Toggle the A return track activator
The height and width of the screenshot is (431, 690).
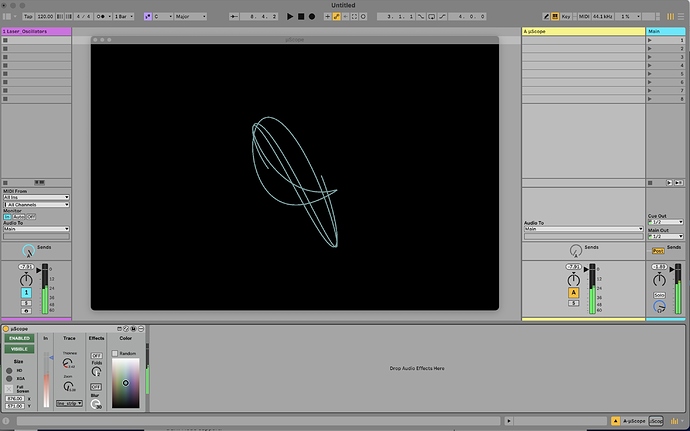[x=573, y=293]
